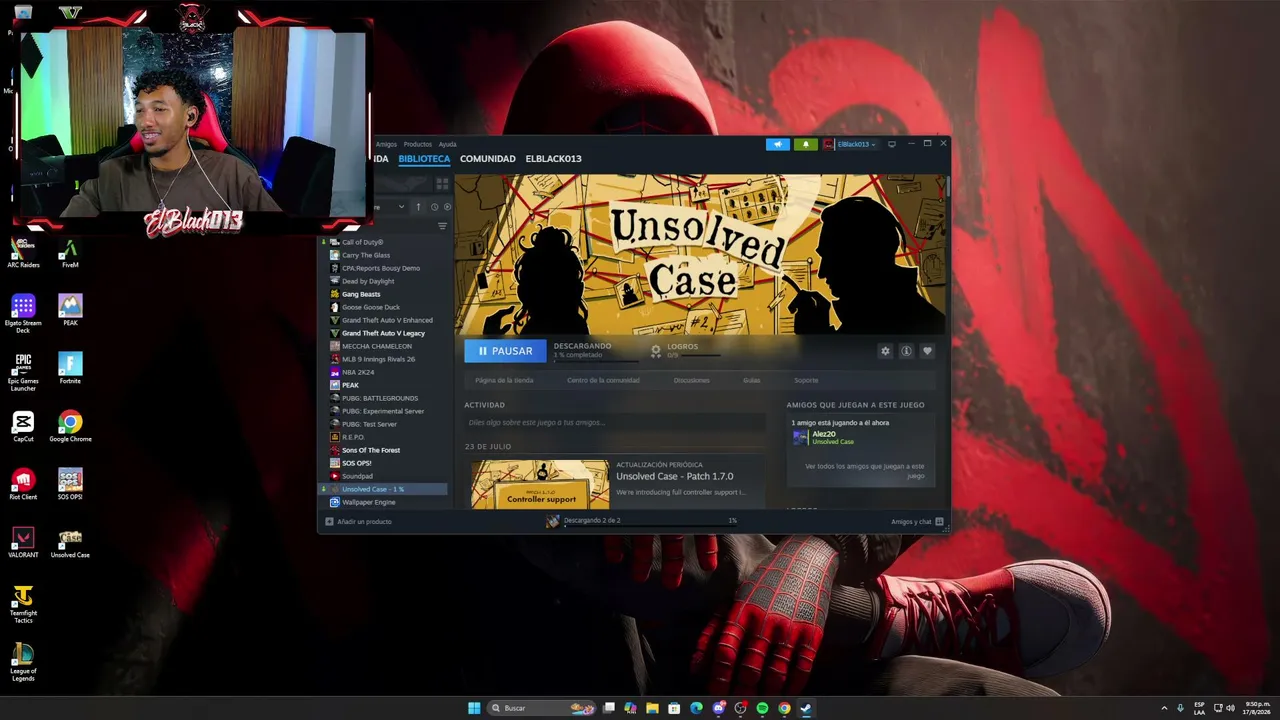
Task: Switch to BIBLIOTECA tab
Action: click(x=424, y=159)
